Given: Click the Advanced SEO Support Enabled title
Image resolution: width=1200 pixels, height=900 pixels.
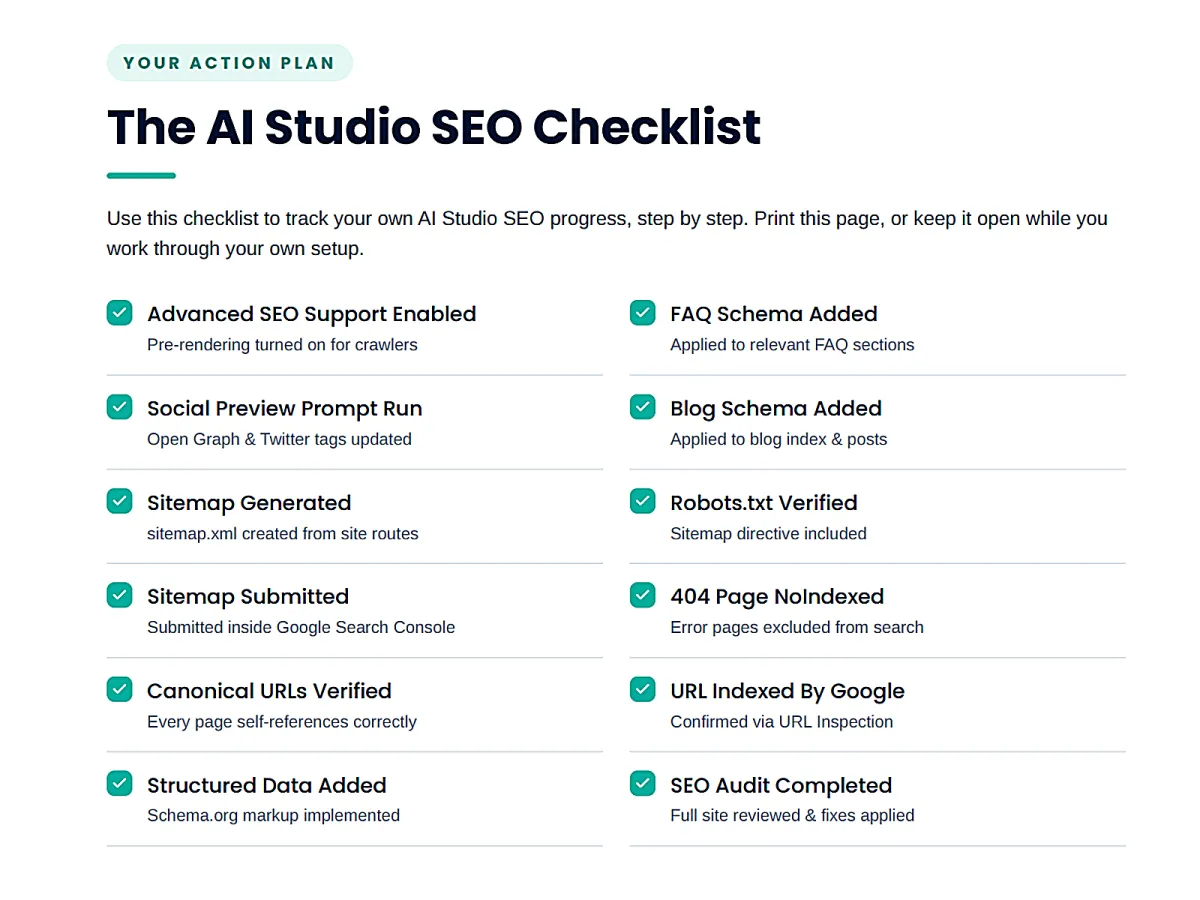Looking at the screenshot, I should pyautogui.click(x=311, y=314).
